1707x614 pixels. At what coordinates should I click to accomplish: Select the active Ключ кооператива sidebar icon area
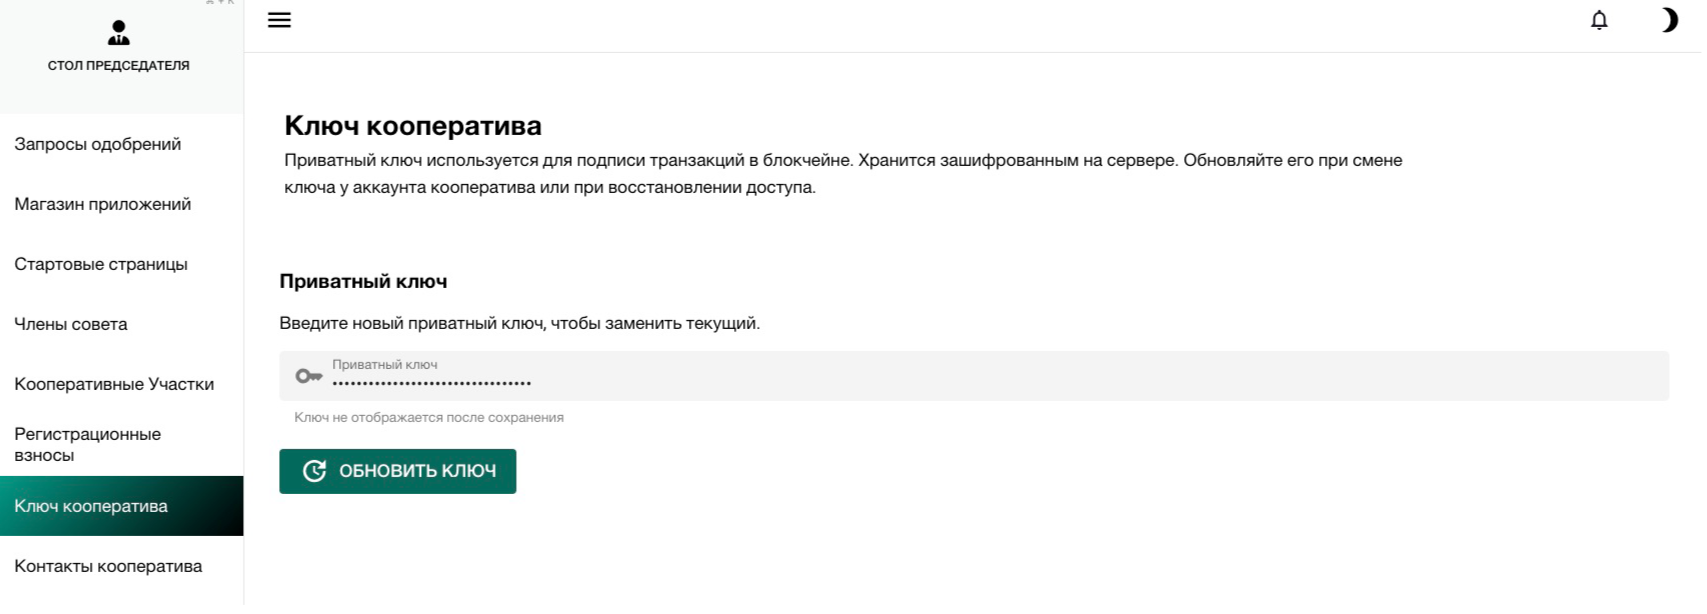tap(120, 506)
